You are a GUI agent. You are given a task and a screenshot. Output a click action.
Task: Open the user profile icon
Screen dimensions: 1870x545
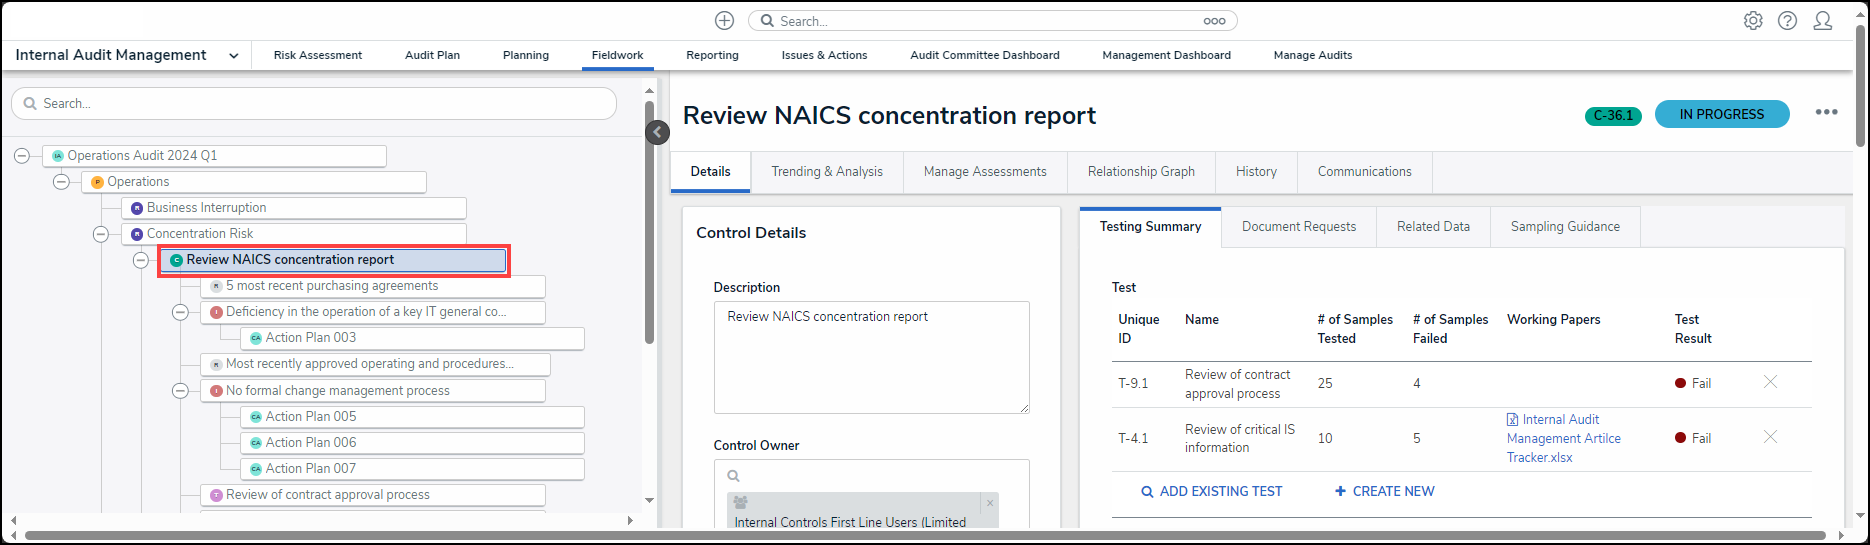(x=1823, y=21)
